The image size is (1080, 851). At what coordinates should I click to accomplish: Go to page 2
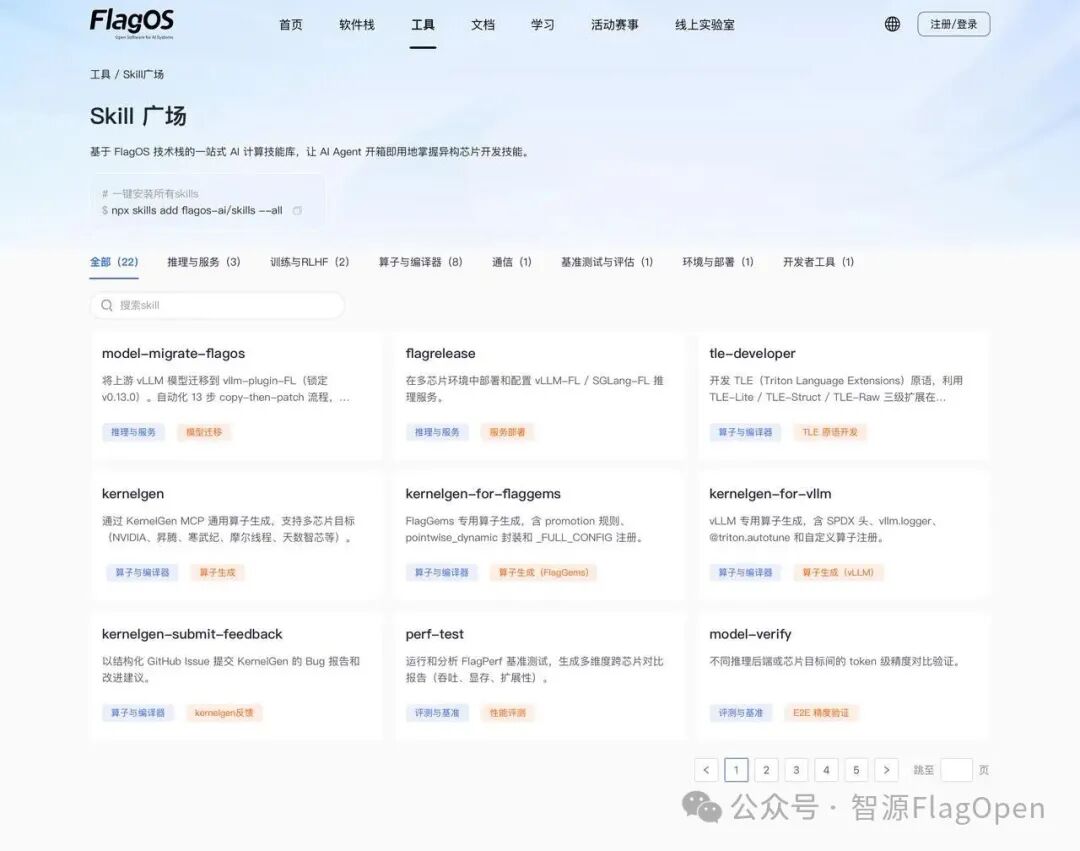766,770
